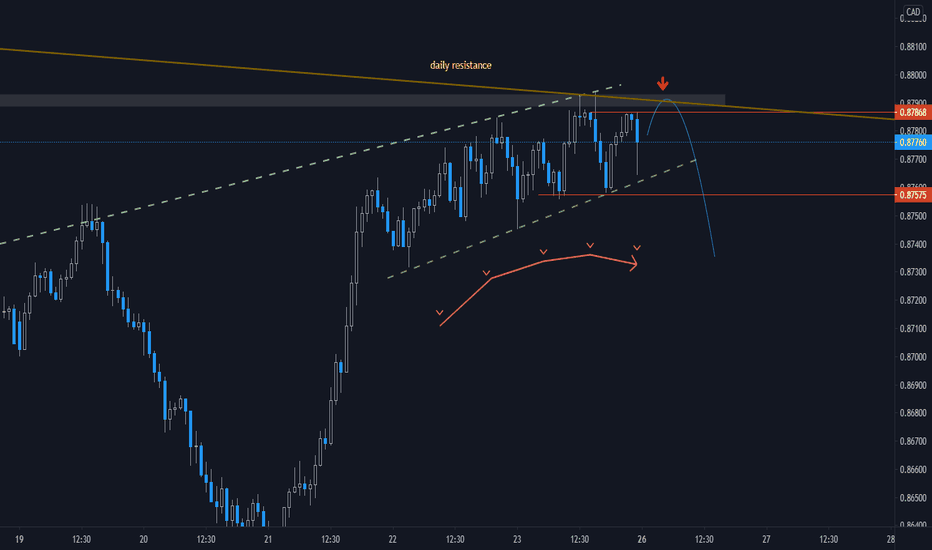The height and width of the screenshot is (550, 932).
Task: Click the 0.87000 price axis value
Action: coord(912,357)
